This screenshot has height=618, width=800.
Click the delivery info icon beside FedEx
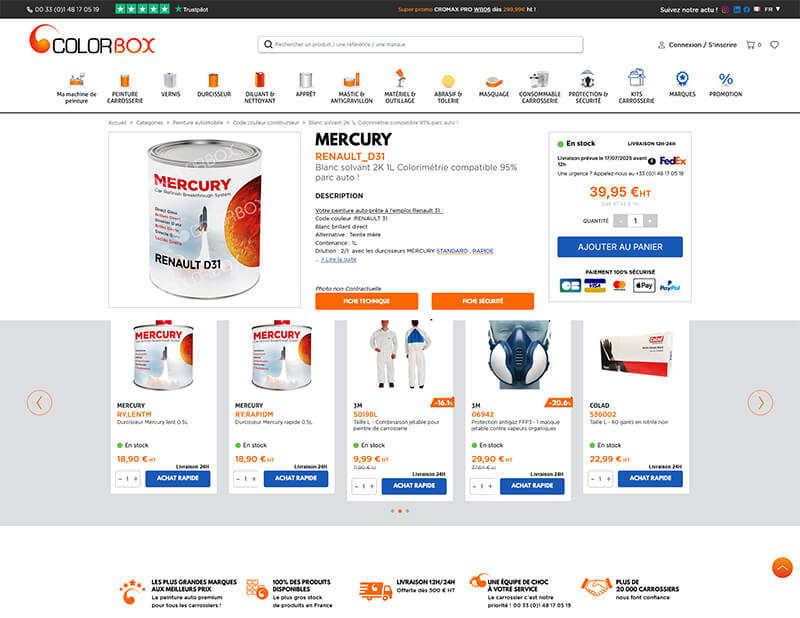point(652,161)
